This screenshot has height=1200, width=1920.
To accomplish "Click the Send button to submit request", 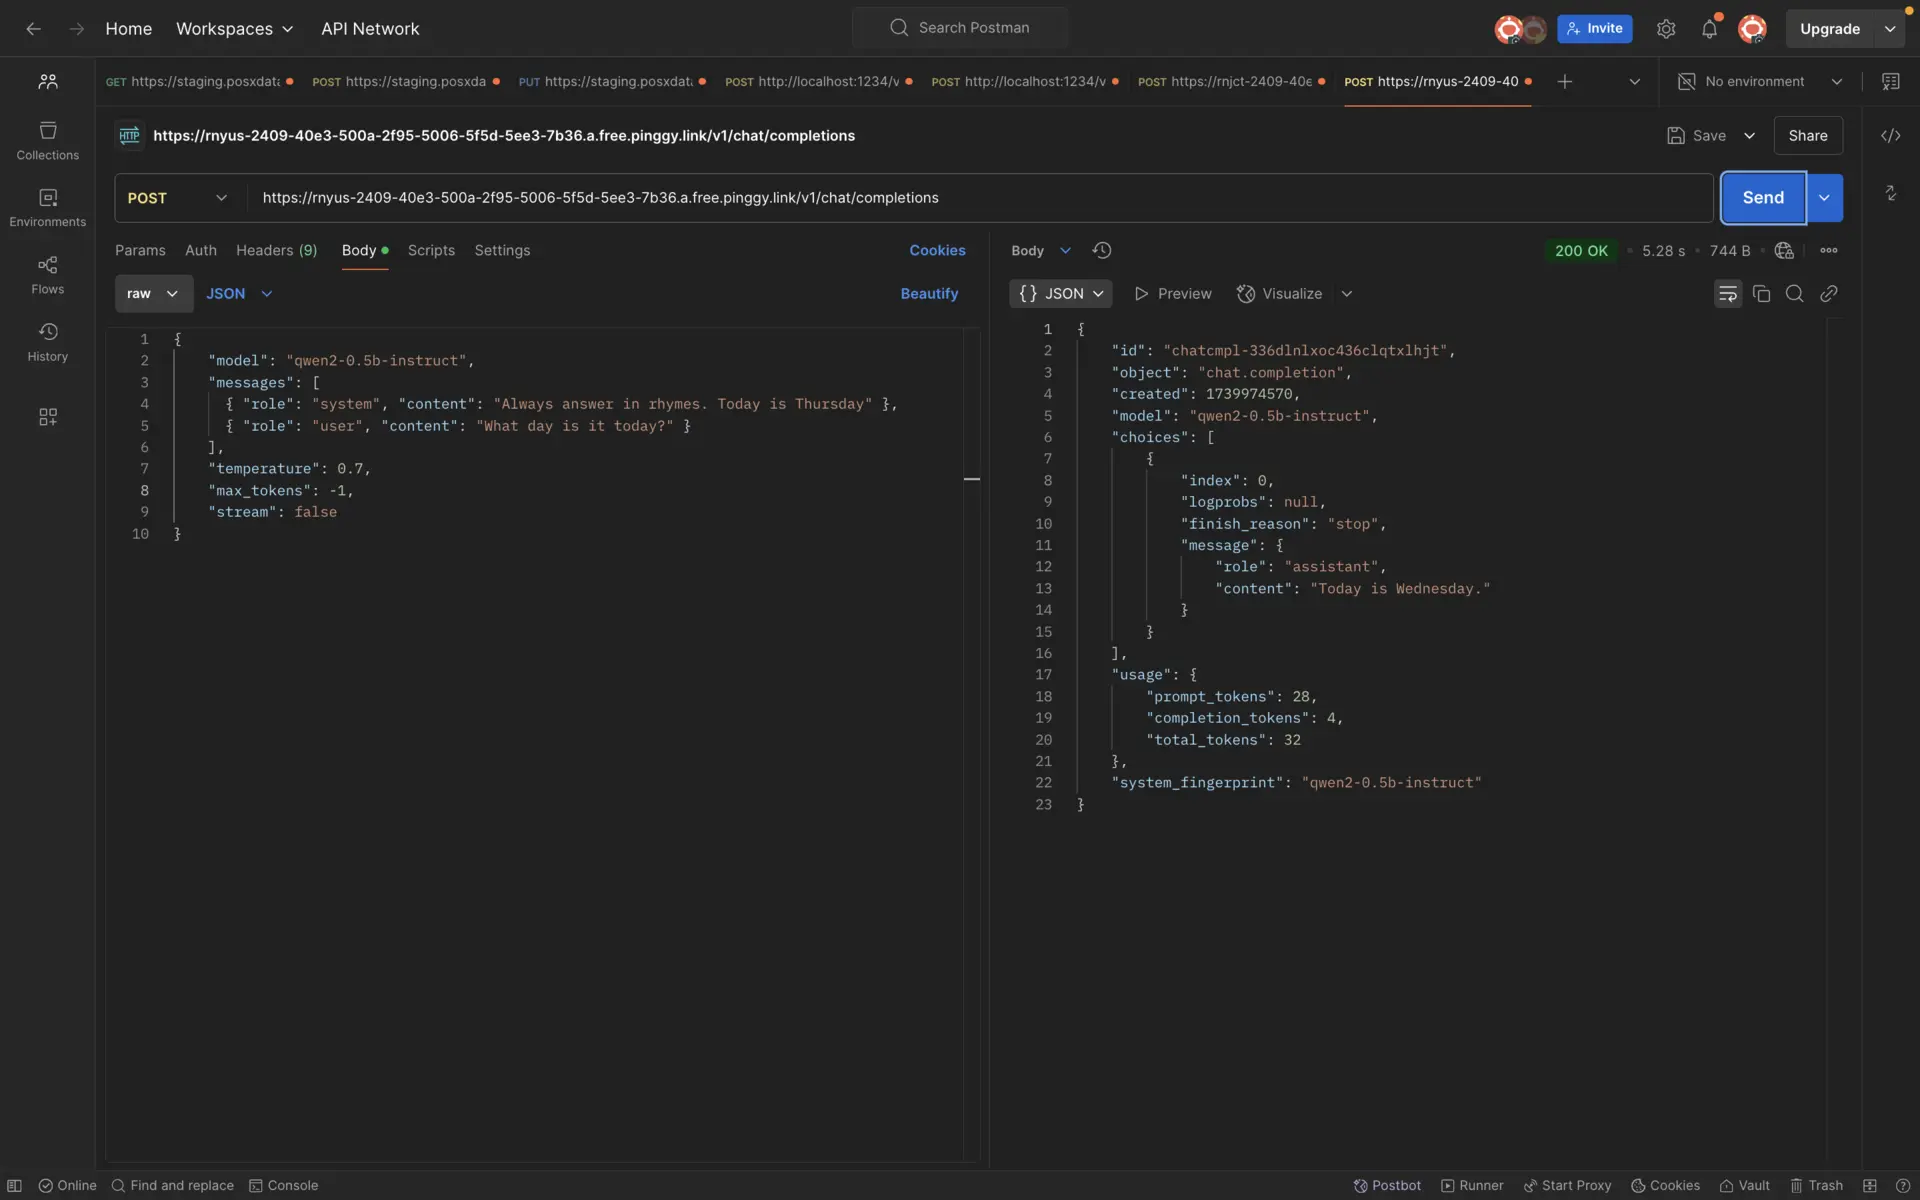I will pyautogui.click(x=1762, y=198).
